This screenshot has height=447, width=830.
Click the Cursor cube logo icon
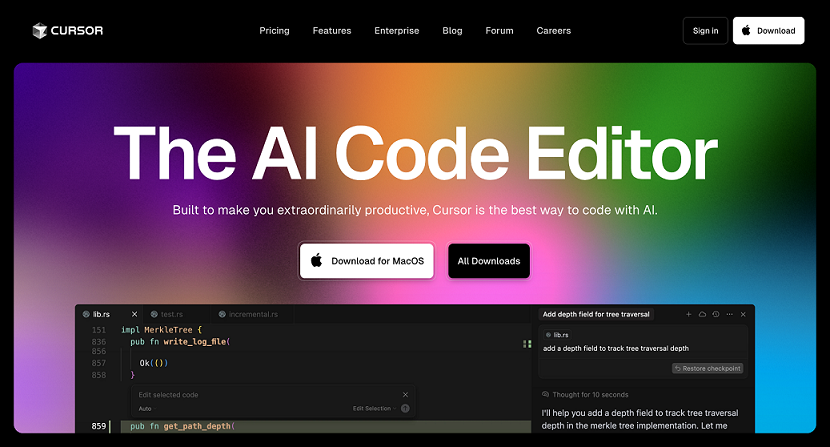tap(40, 31)
